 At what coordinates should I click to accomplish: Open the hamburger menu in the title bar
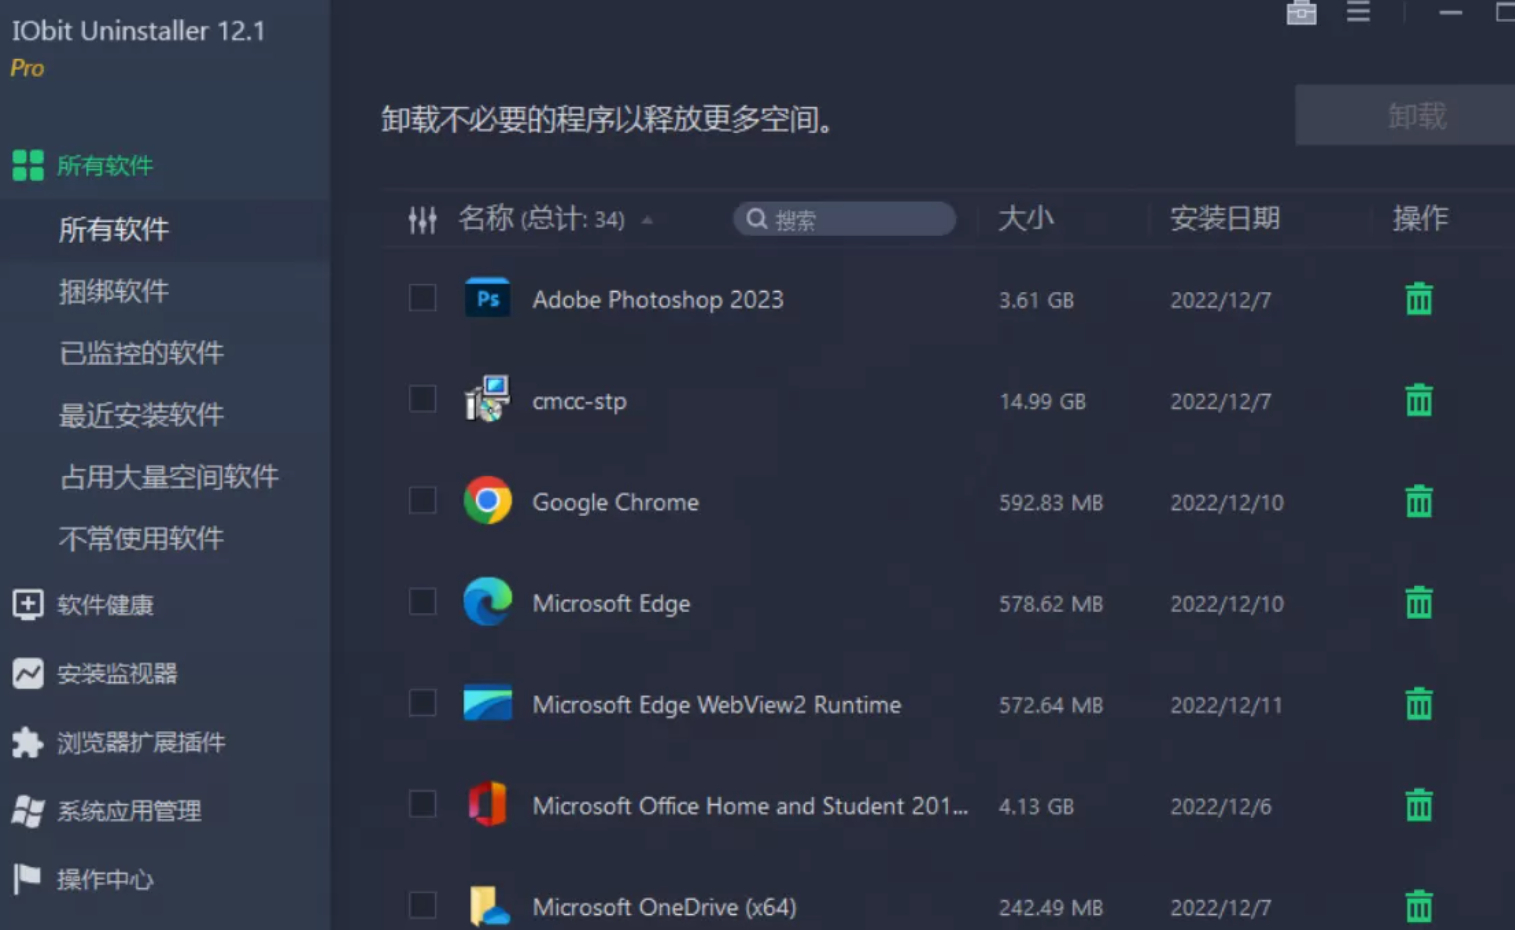tap(1357, 13)
